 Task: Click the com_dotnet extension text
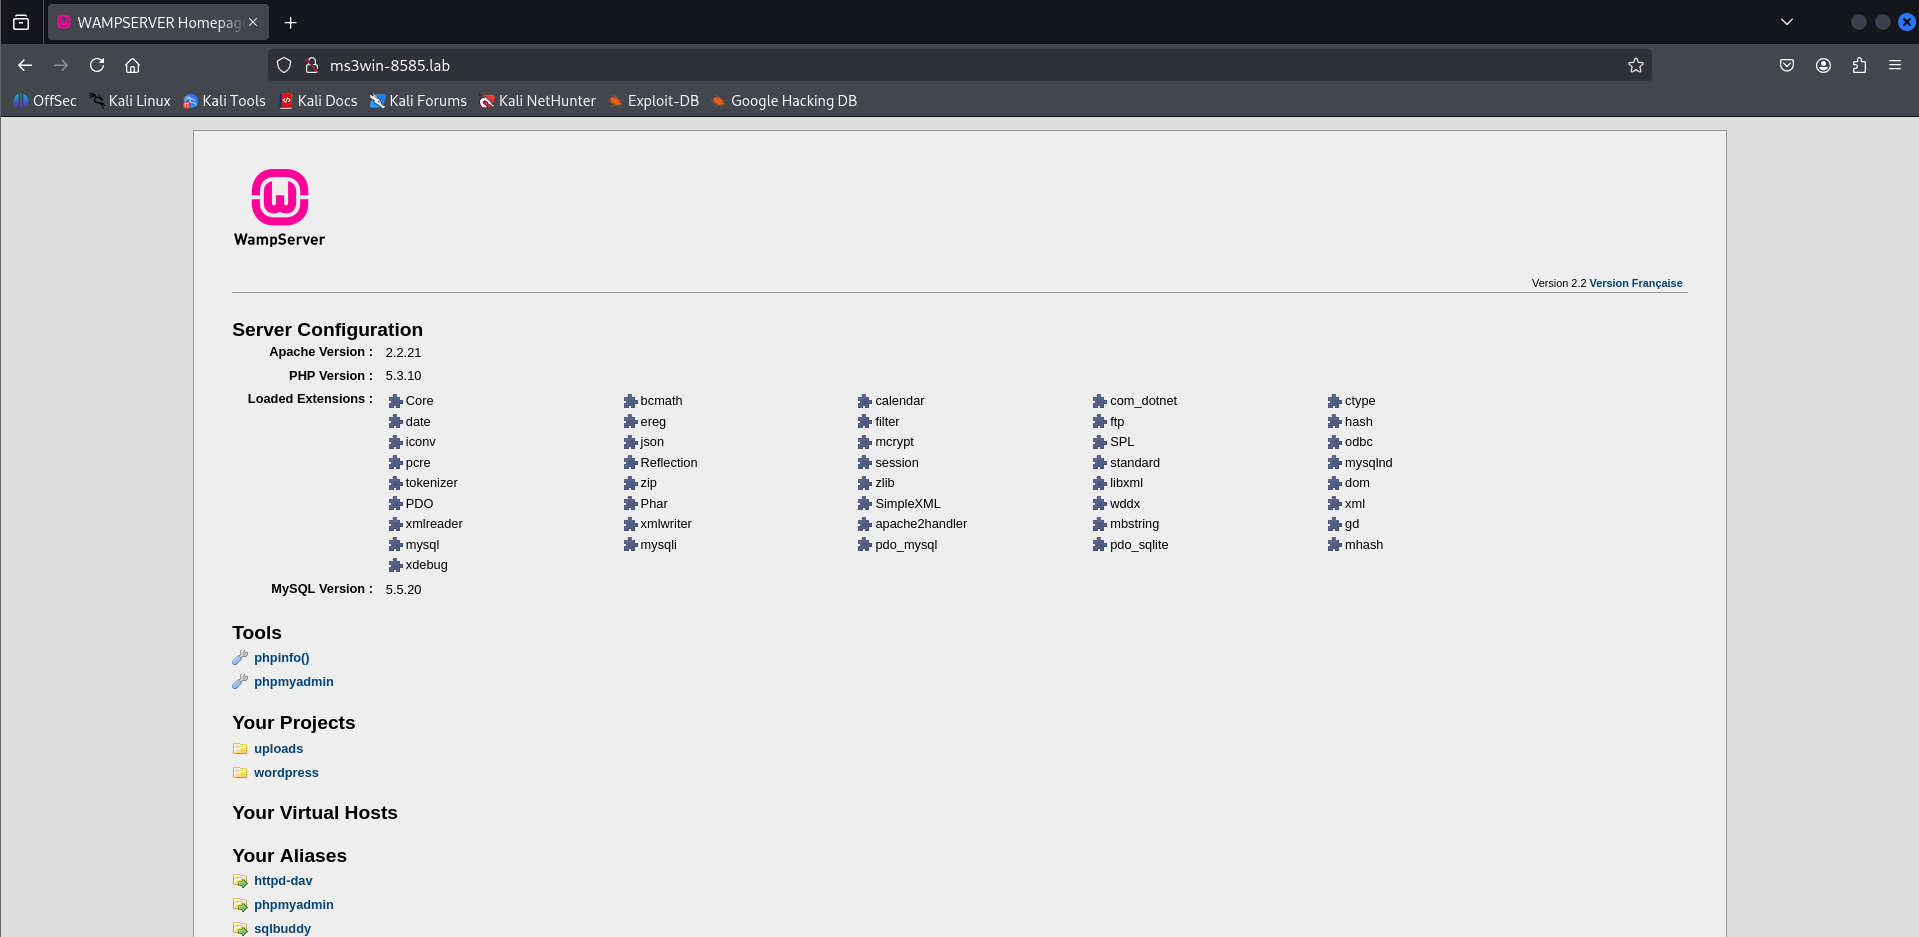pyautogui.click(x=1143, y=401)
